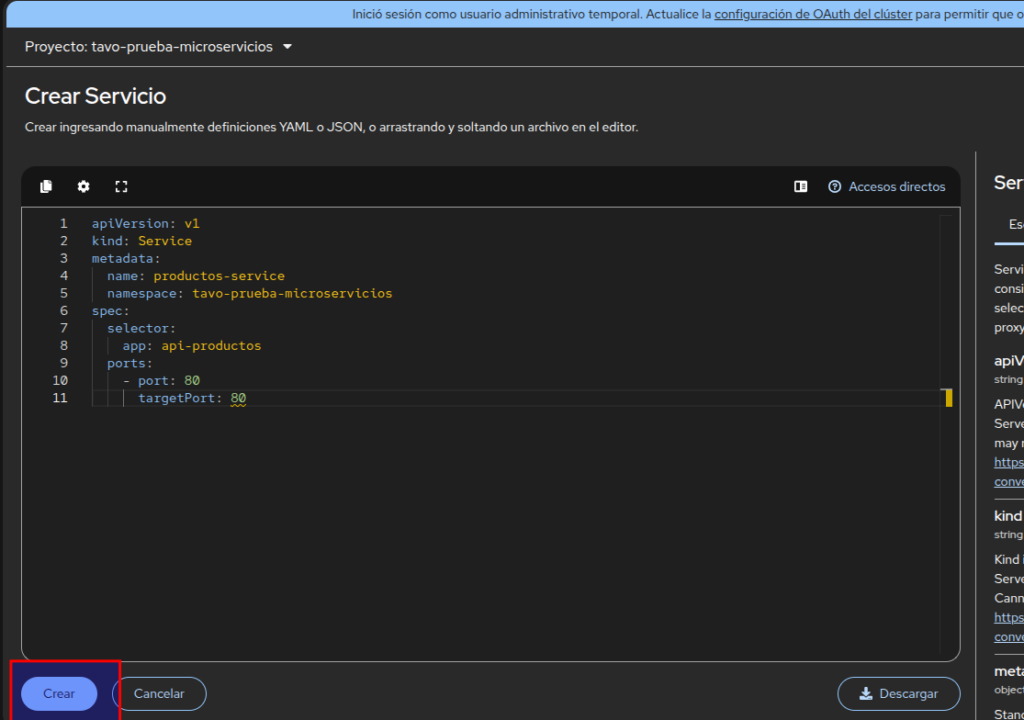This screenshot has height=720, width=1024.
Task: Open the configuración de OAuth del clúster link
Action: tap(813, 14)
